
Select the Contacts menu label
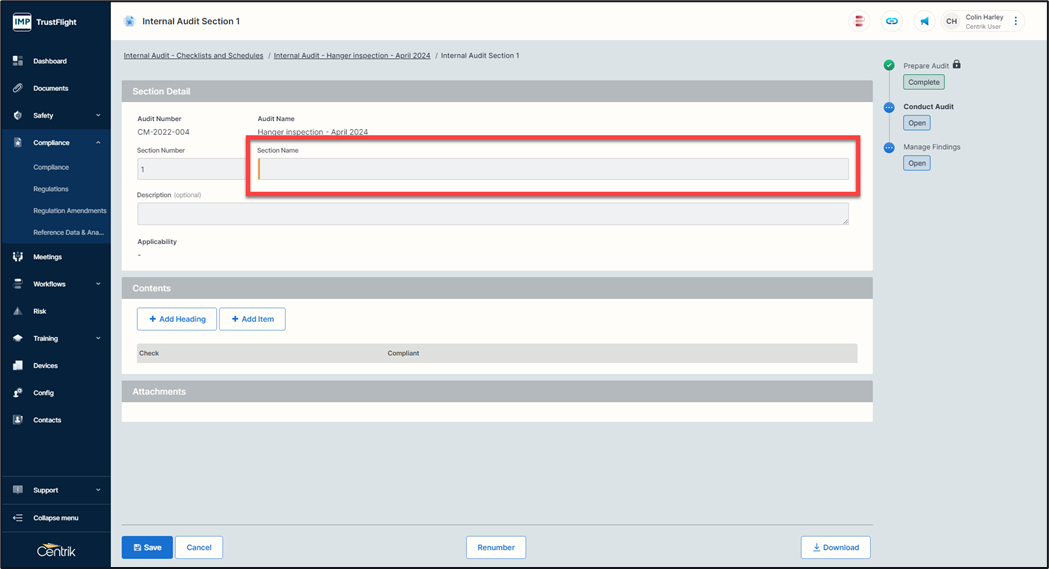click(x=47, y=420)
